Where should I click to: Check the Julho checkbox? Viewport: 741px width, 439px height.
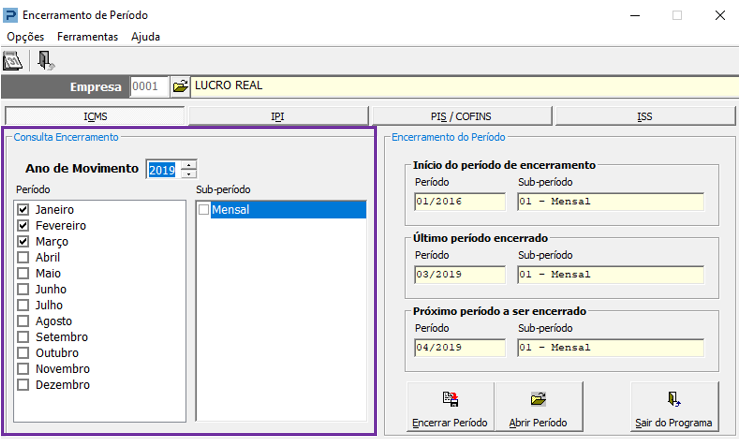pos(23,305)
